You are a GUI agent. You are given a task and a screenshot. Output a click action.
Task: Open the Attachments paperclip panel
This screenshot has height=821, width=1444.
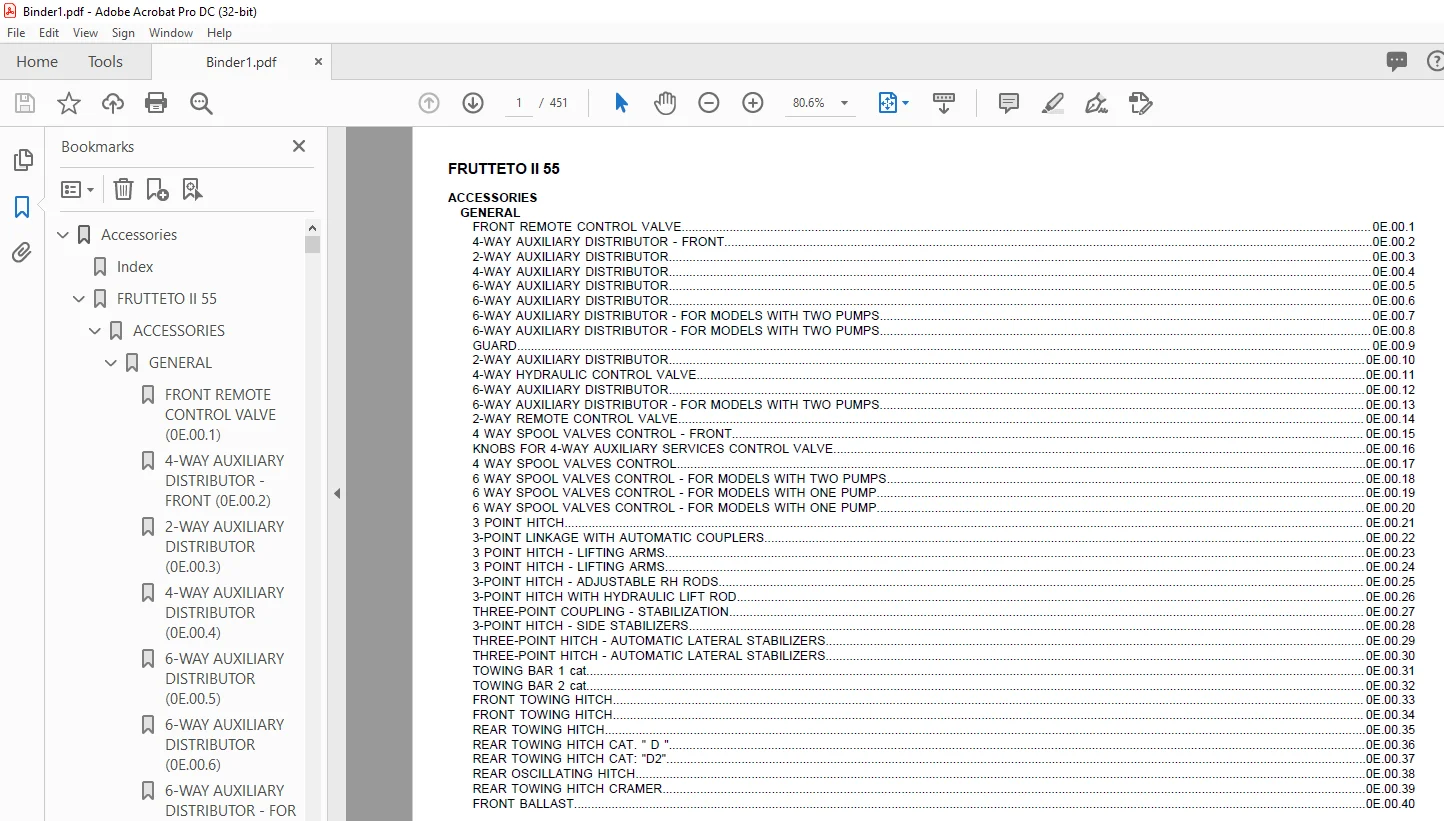point(22,253)
